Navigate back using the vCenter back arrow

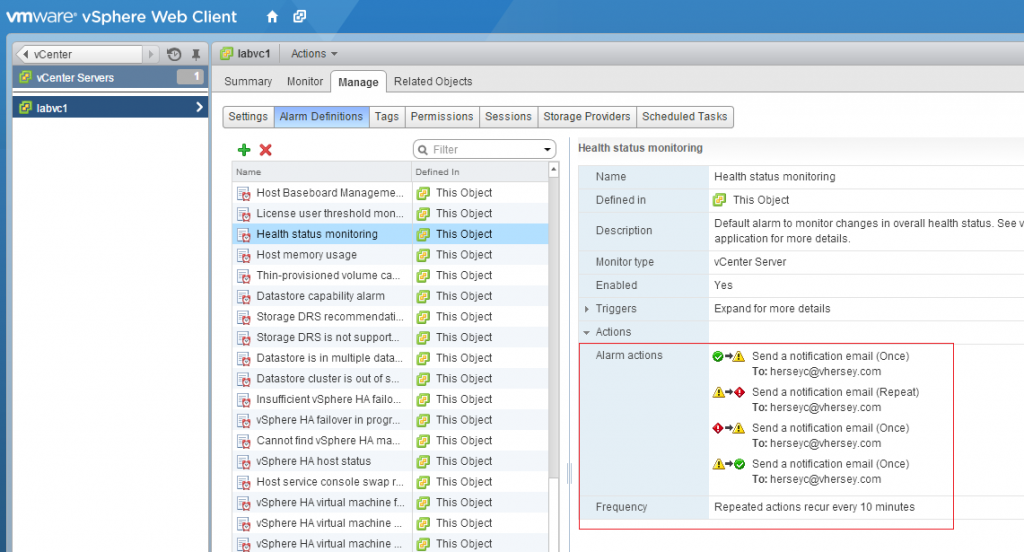(25, 54)
